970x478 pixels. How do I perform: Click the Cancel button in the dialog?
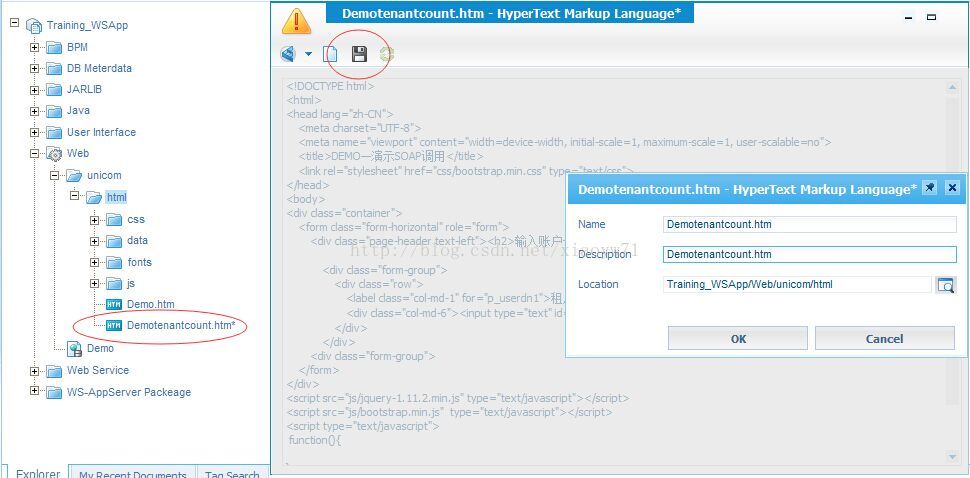885,338
